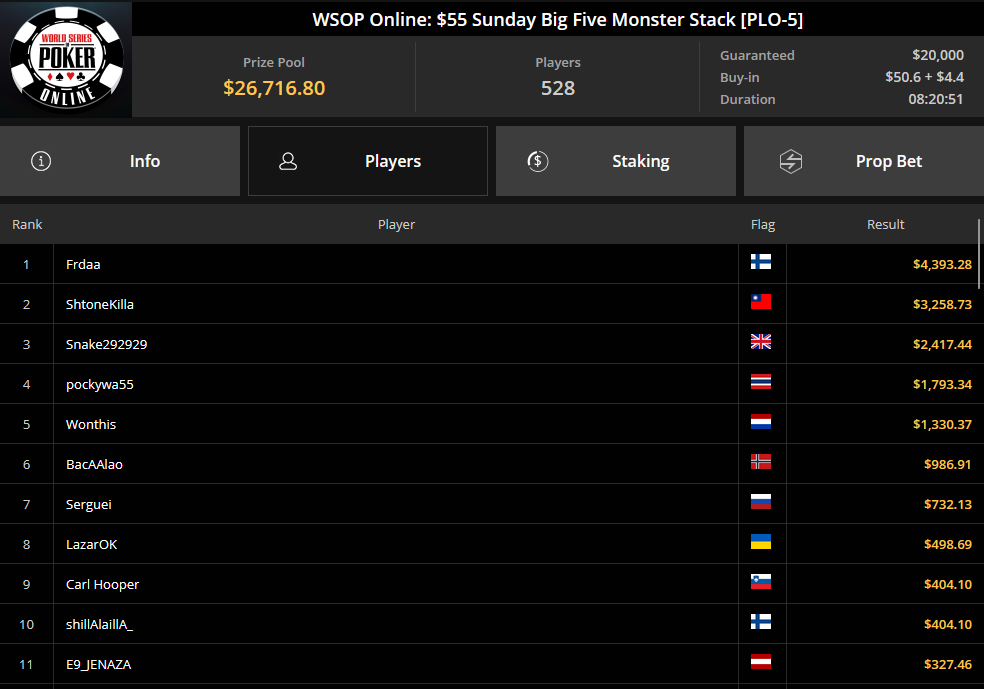Click the Result column header
The width and height of the screenshot is (984, 689).
coord(885,225)
